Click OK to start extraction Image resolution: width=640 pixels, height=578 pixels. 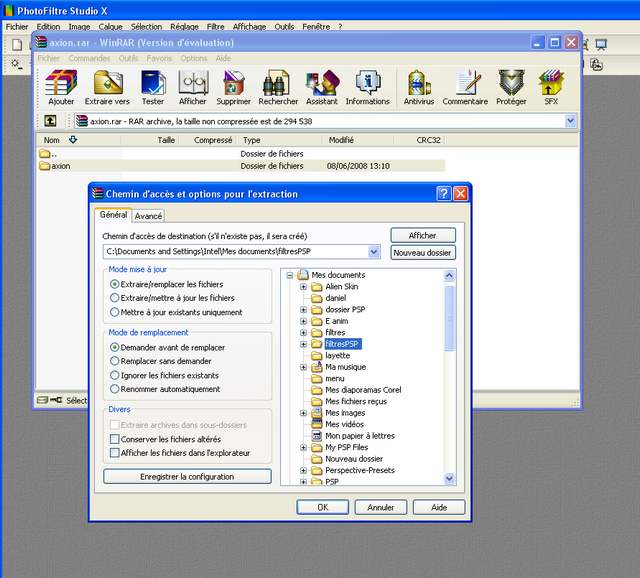point(322,507)
